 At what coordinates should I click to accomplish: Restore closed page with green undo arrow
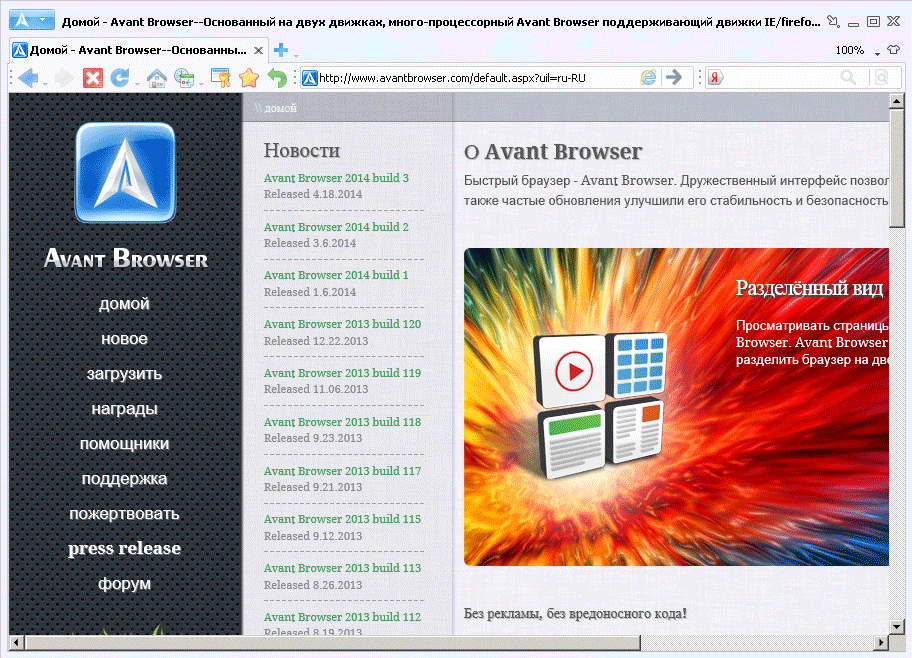click(x=277, y=77)
